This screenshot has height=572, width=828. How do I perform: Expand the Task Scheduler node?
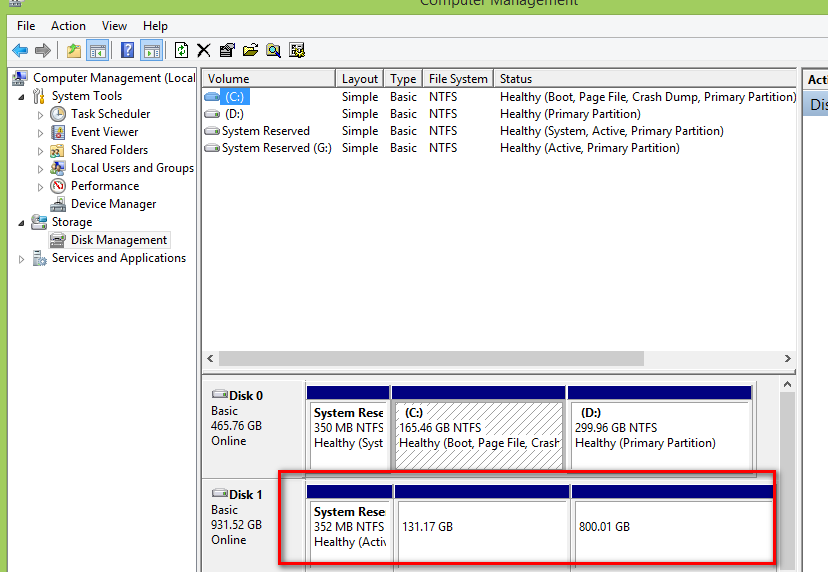tap(40, 115)
